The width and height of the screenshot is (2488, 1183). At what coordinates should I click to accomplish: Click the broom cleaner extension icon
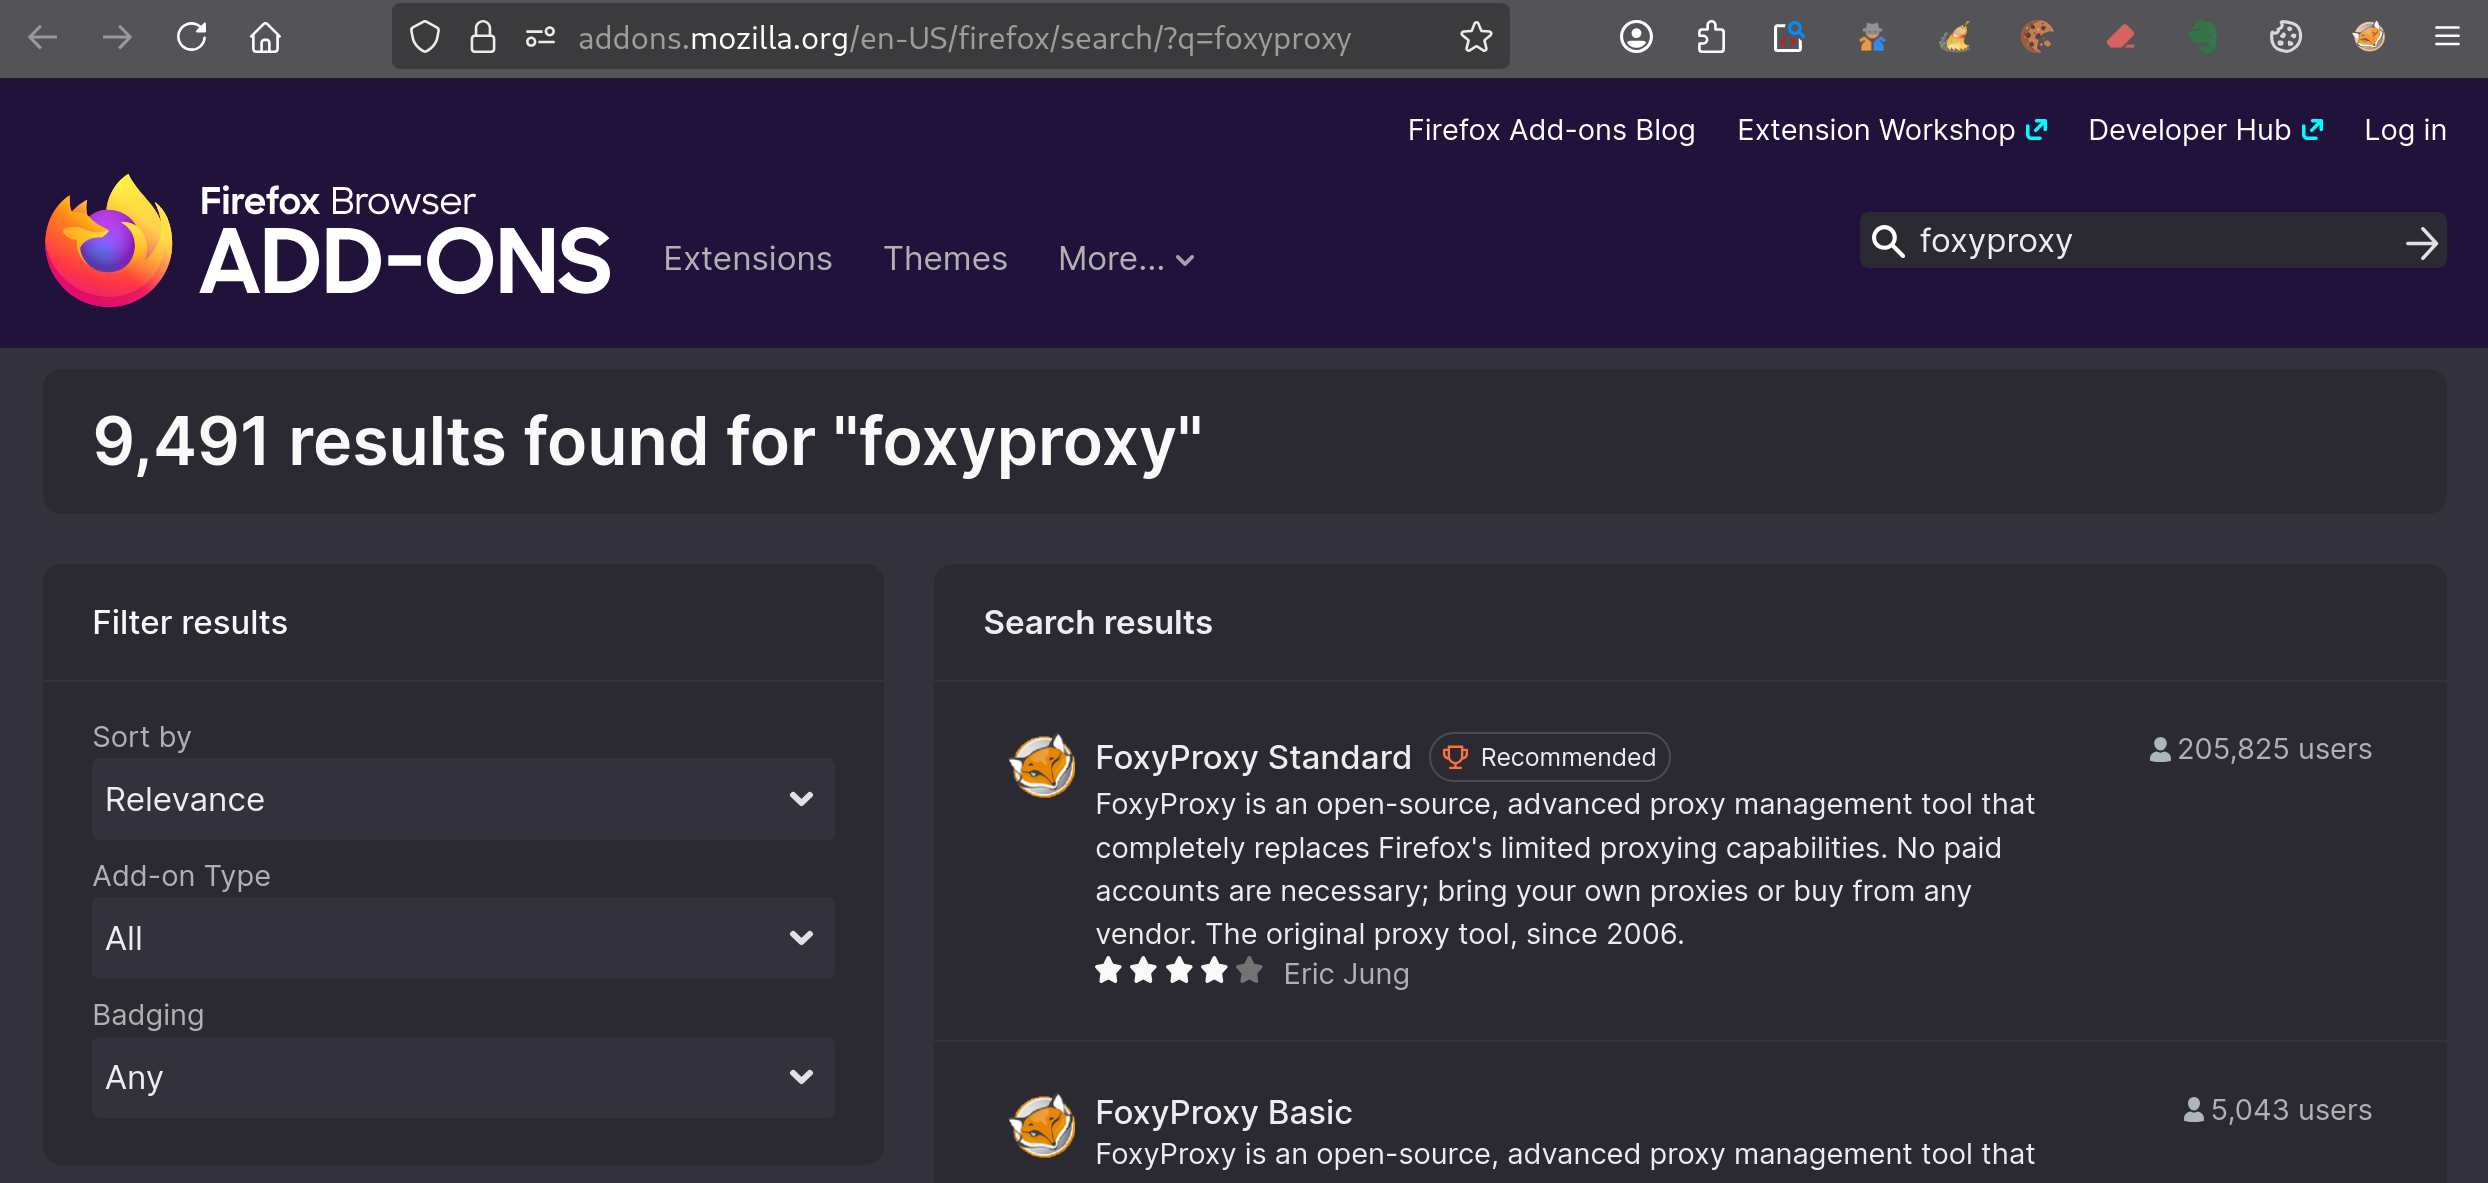(x=1954, y=38)
